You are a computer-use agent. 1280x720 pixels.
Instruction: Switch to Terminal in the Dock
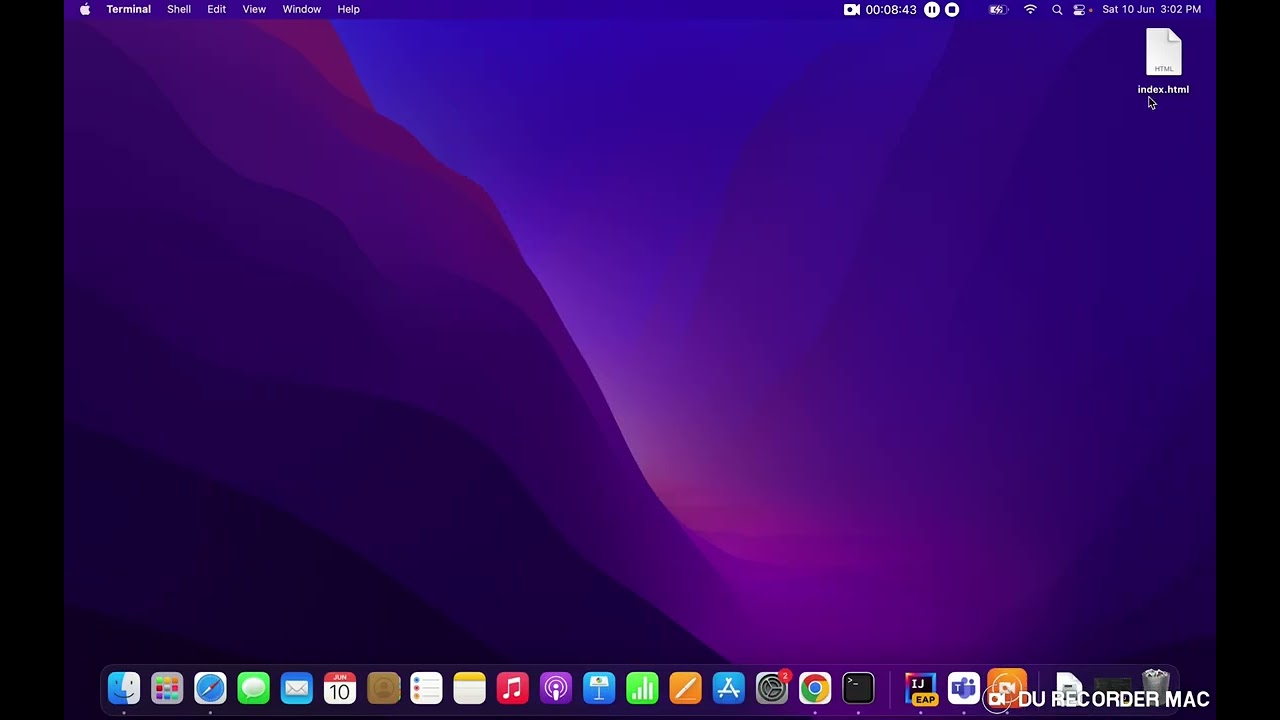tap(858, 688)
